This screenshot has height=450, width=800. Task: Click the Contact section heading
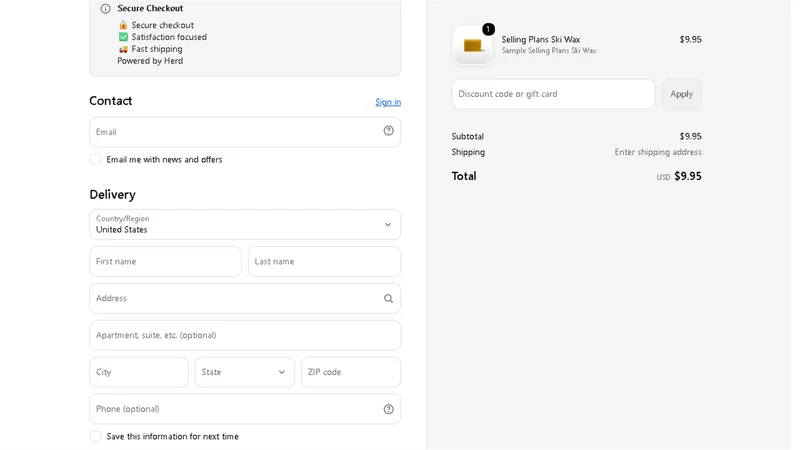tap(111, 101)
